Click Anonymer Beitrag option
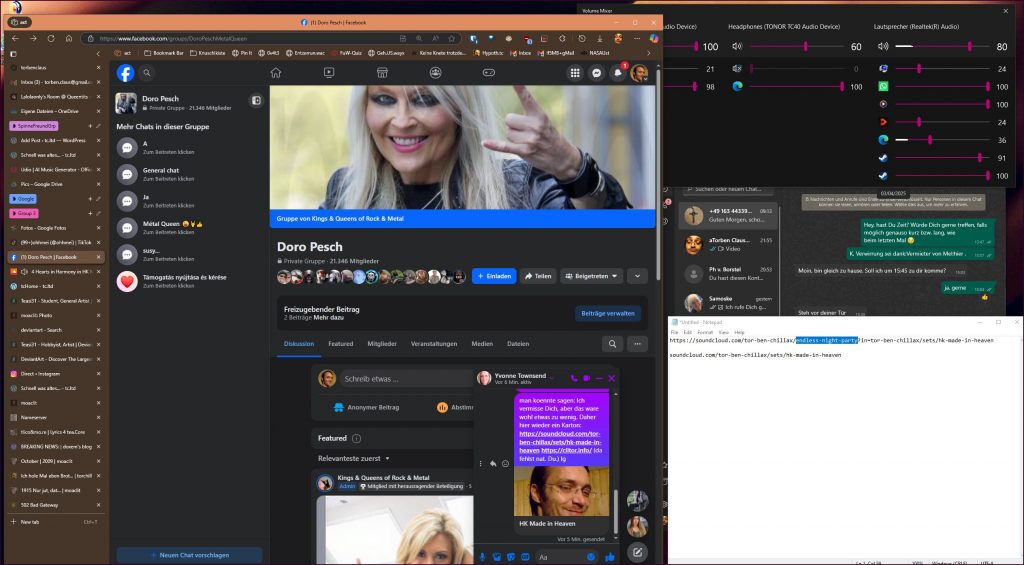Viewport: 1024px width, 565px height. coord(366,407)
